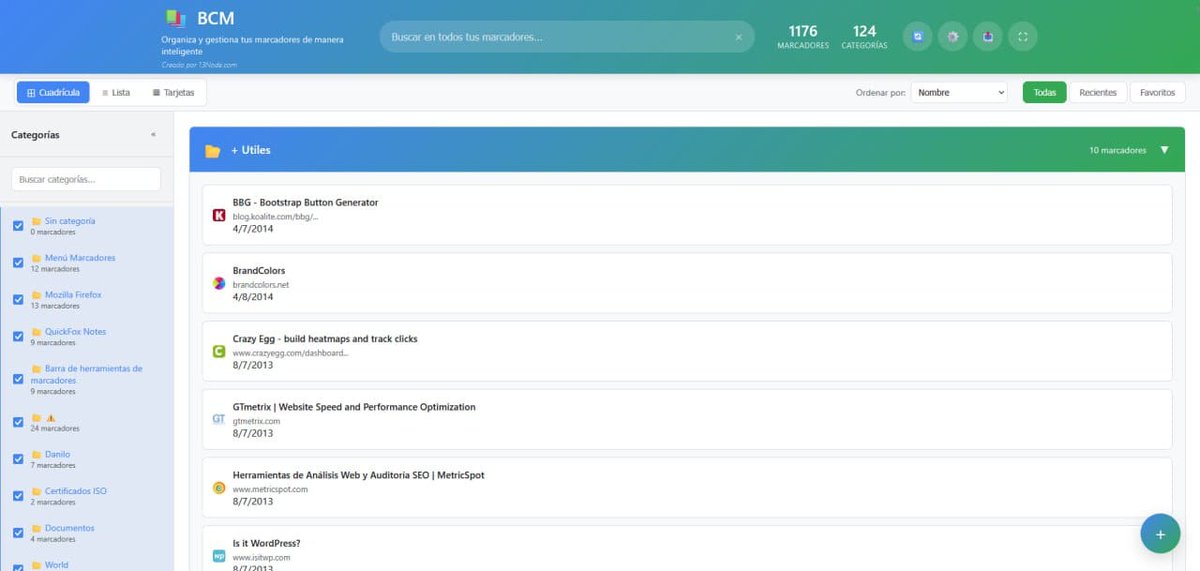
Task: Click the floating add bookmark plus button
Action: [x=1160, y=534]
